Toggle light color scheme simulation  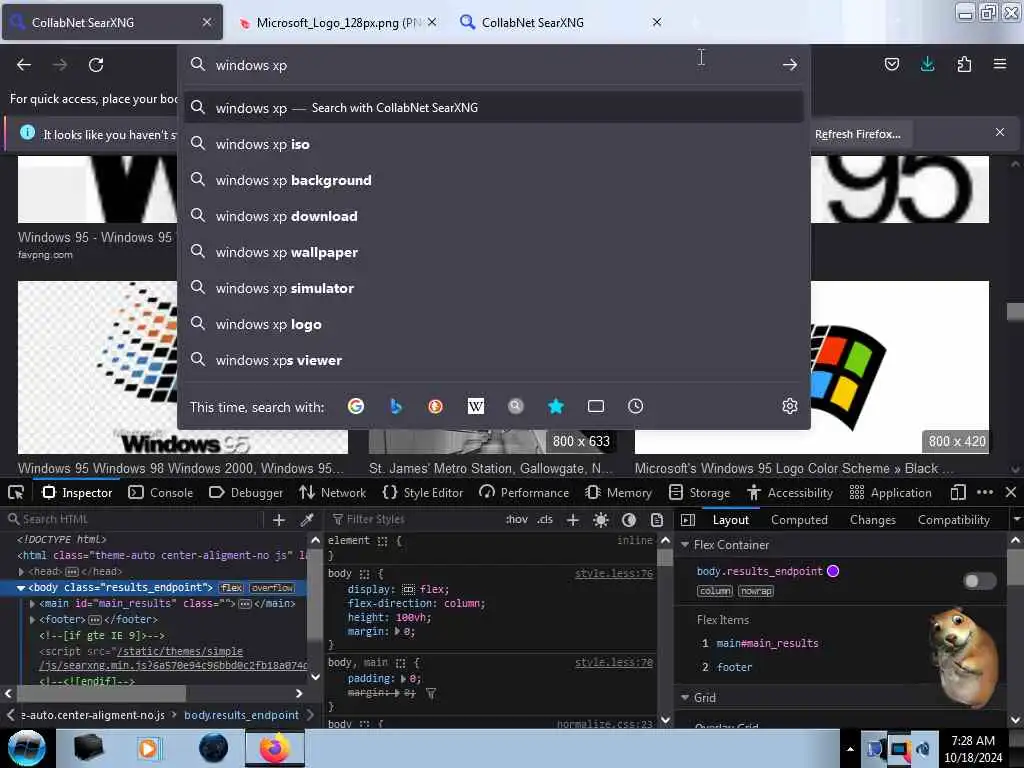tap(601, 520)
